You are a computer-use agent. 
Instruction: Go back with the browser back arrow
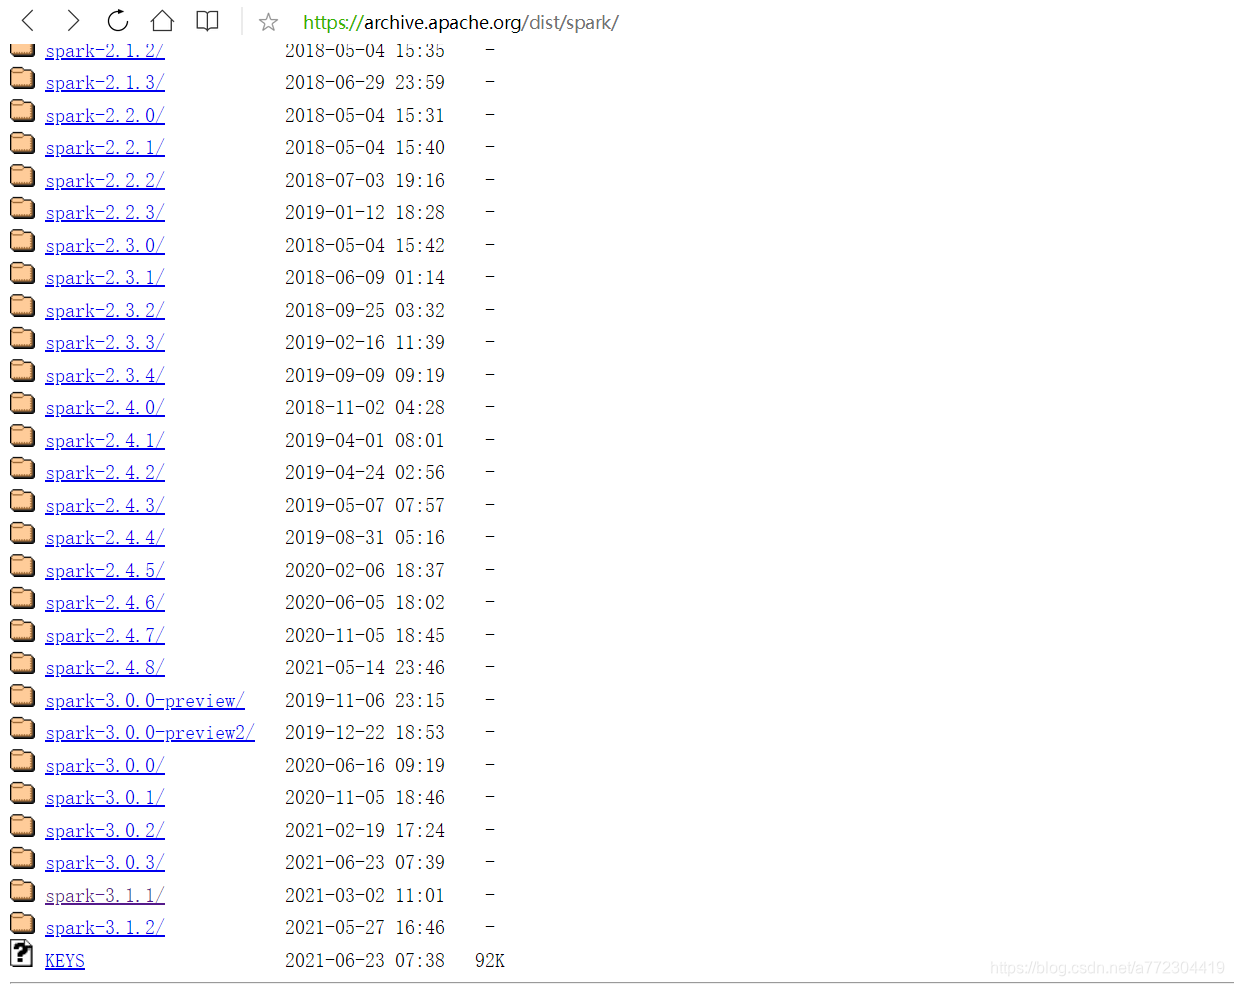(x=28, y=20)
